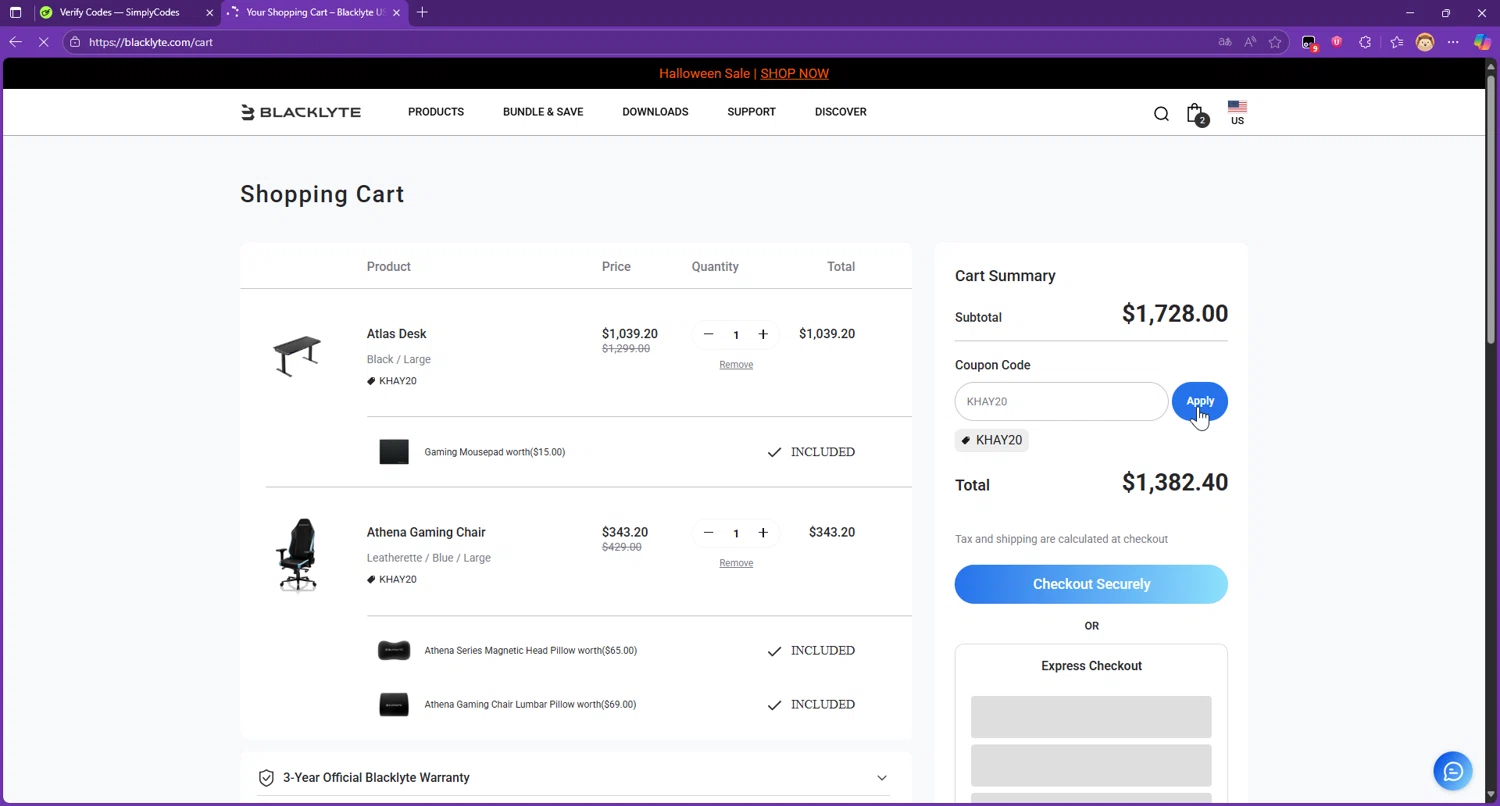The width and height of the screenshot is (1500, 806).
Task: Click the Athena Series Magnetic Head Pillow text
Action: tap(531, 651)
